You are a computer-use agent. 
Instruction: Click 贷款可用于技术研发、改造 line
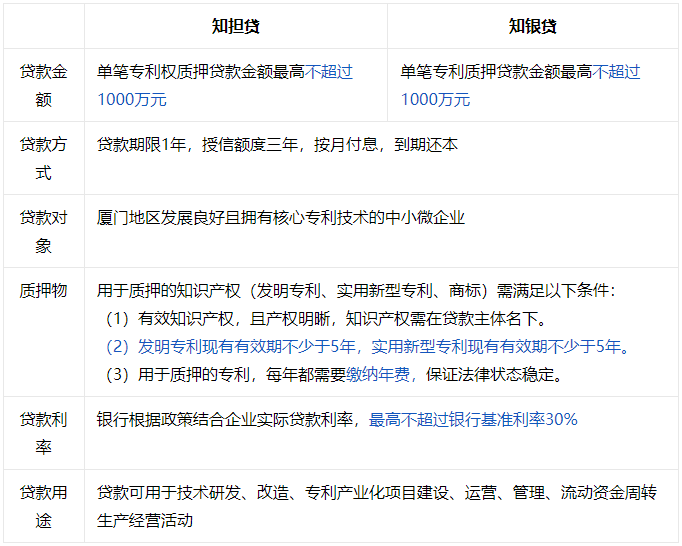[x=377, y=492]
